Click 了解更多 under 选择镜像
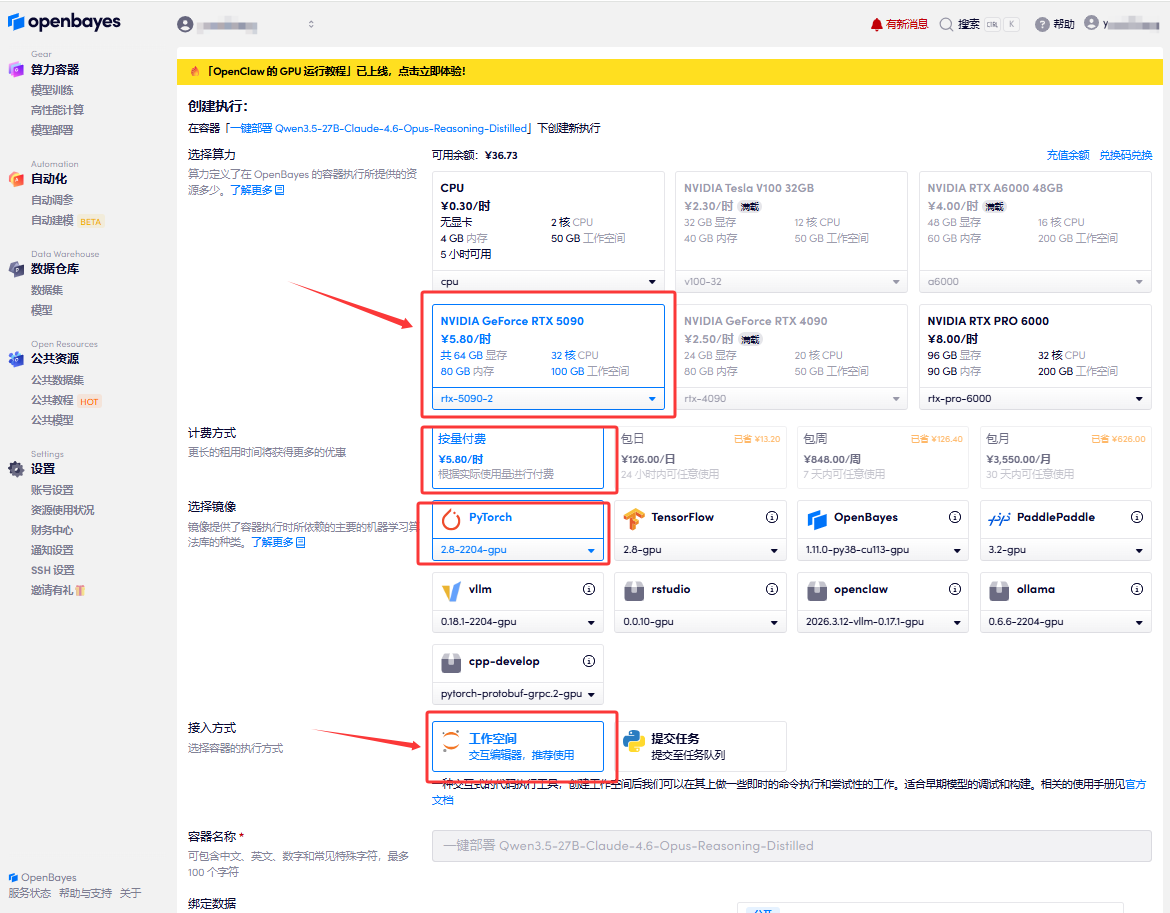This screenshot has width=1170, height=913. tap(278, 542)
